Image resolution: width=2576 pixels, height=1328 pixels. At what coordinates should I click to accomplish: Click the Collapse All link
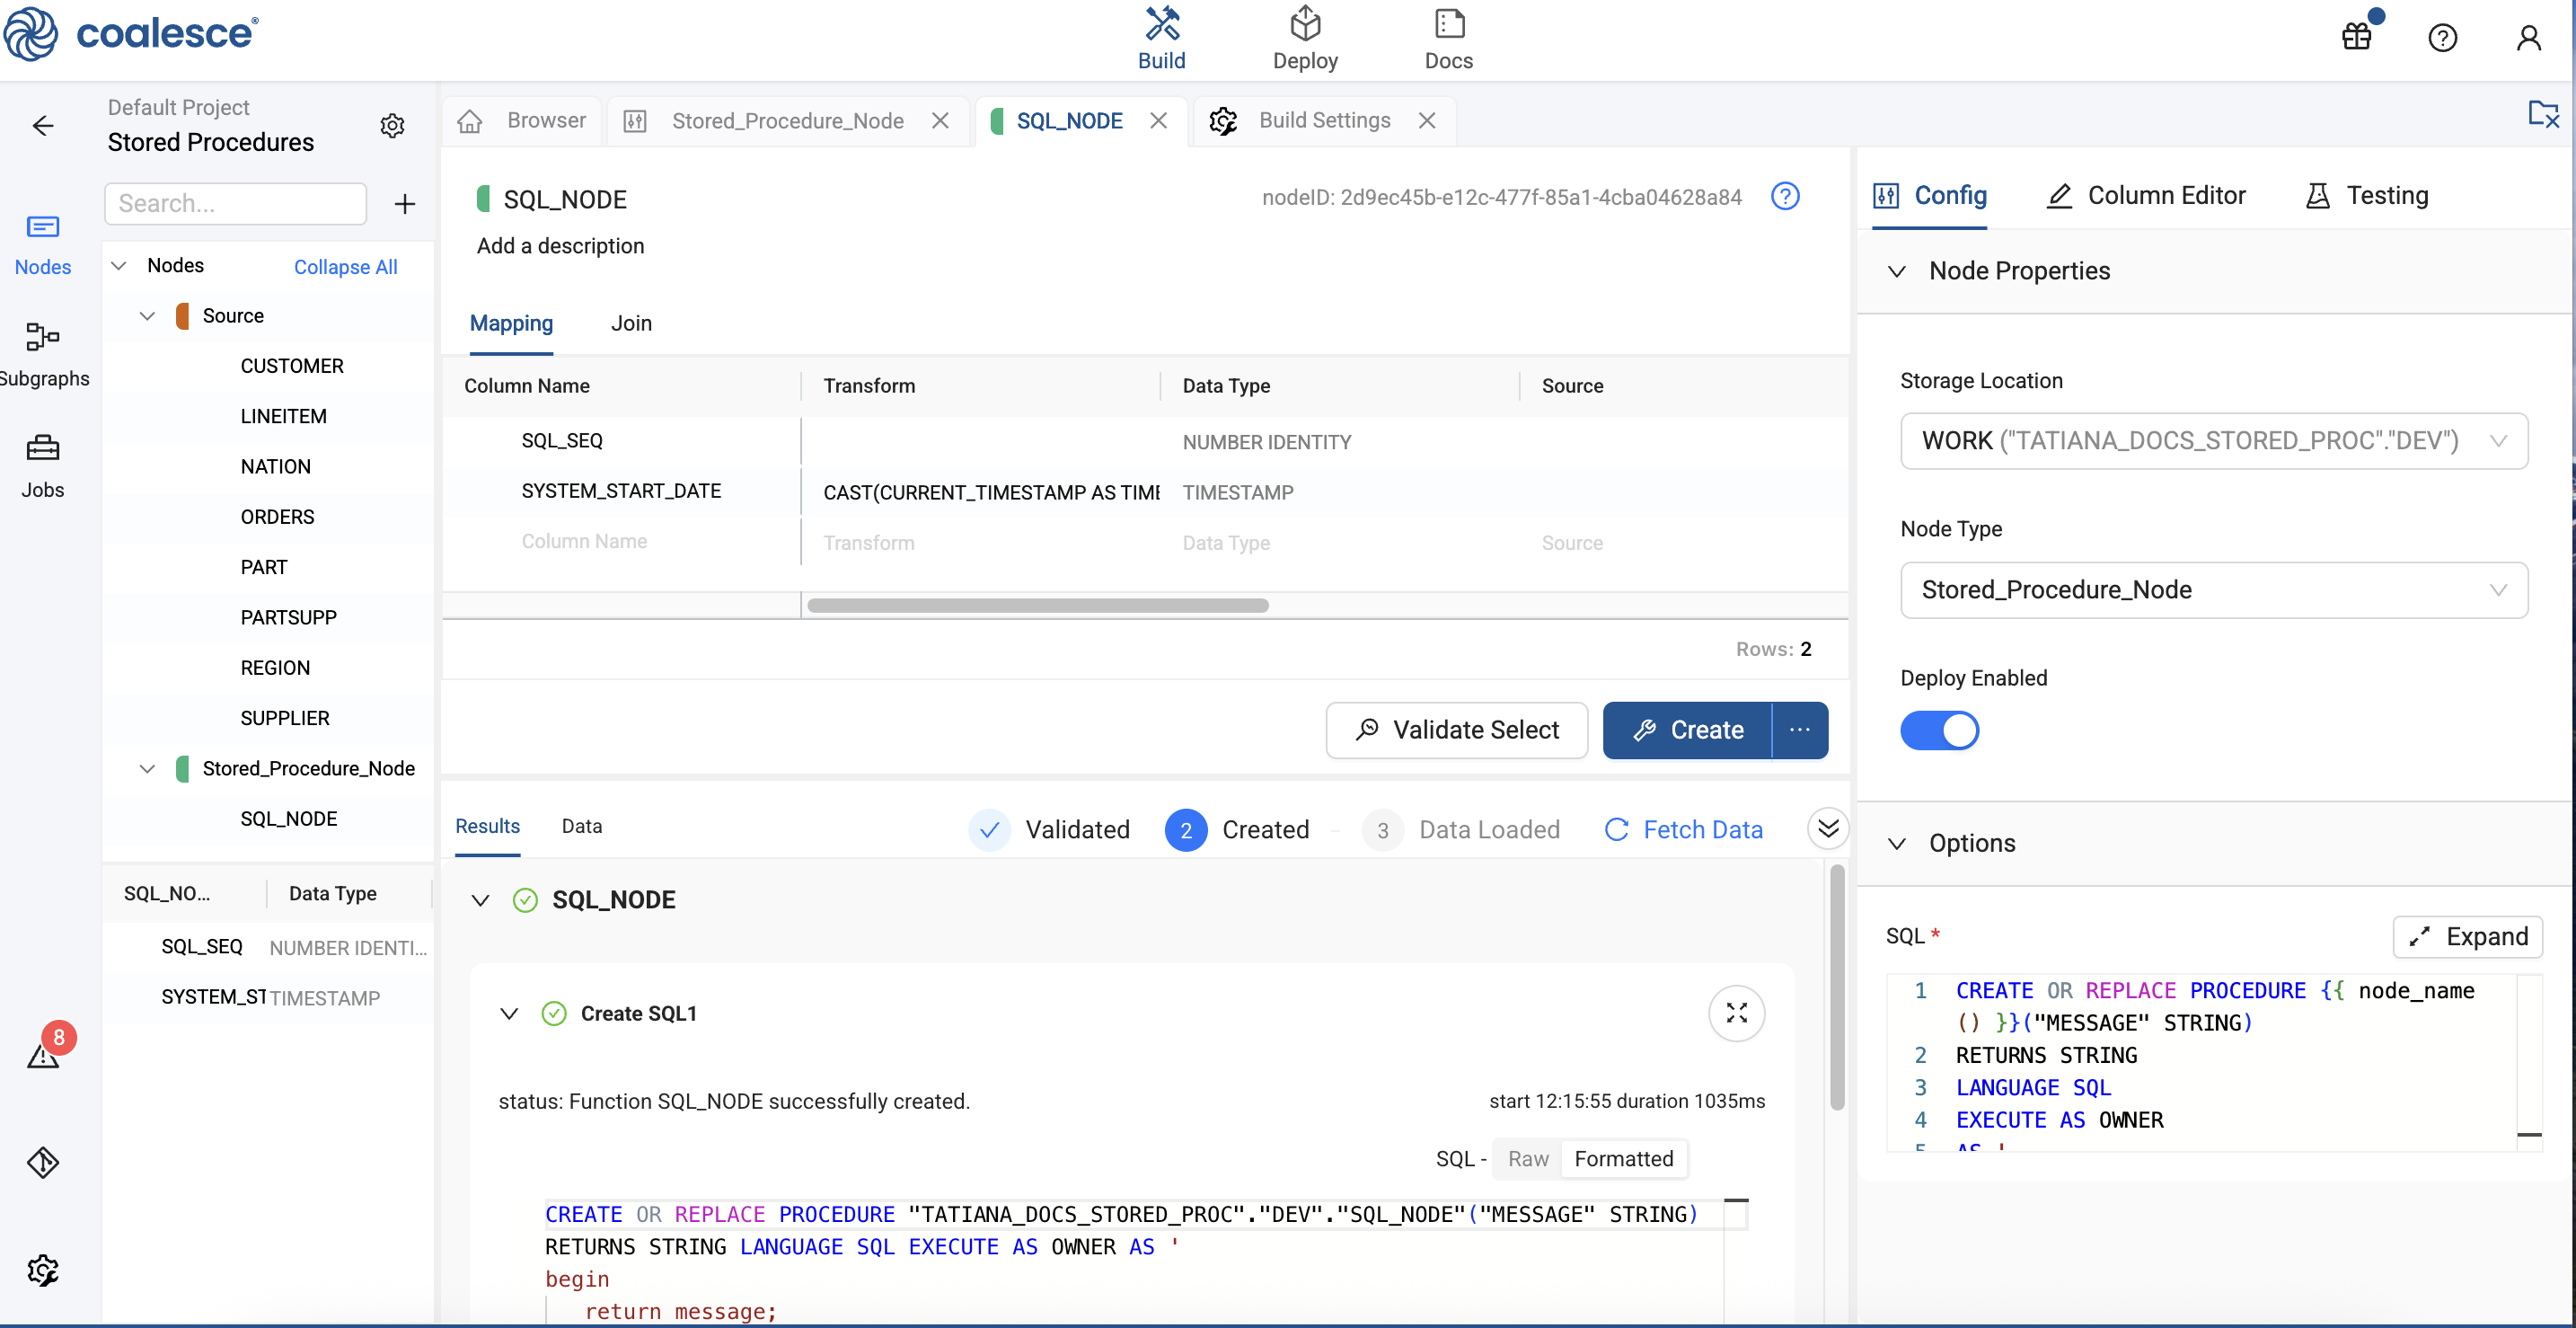(x=345, y=267)
